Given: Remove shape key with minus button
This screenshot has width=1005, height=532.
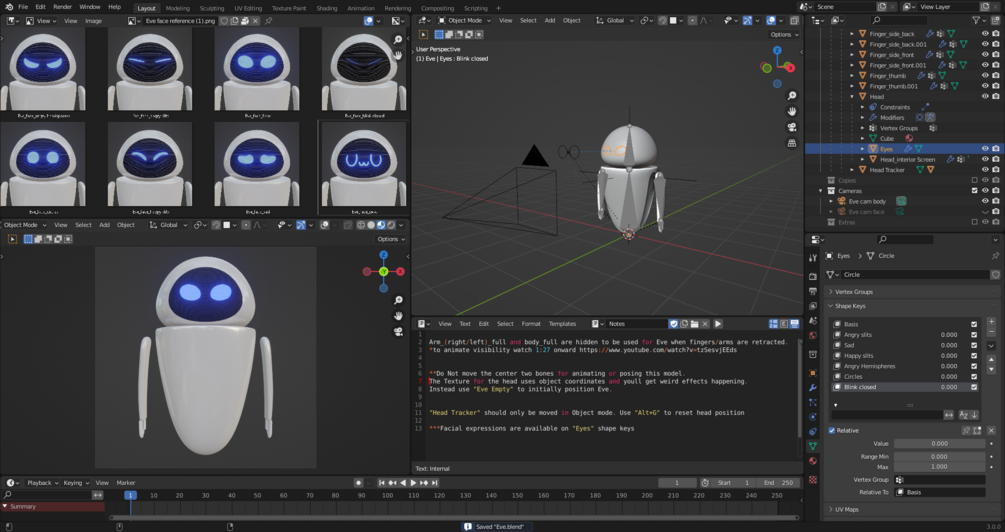Looking at the screenshot, I should click(x=992, y=332).
